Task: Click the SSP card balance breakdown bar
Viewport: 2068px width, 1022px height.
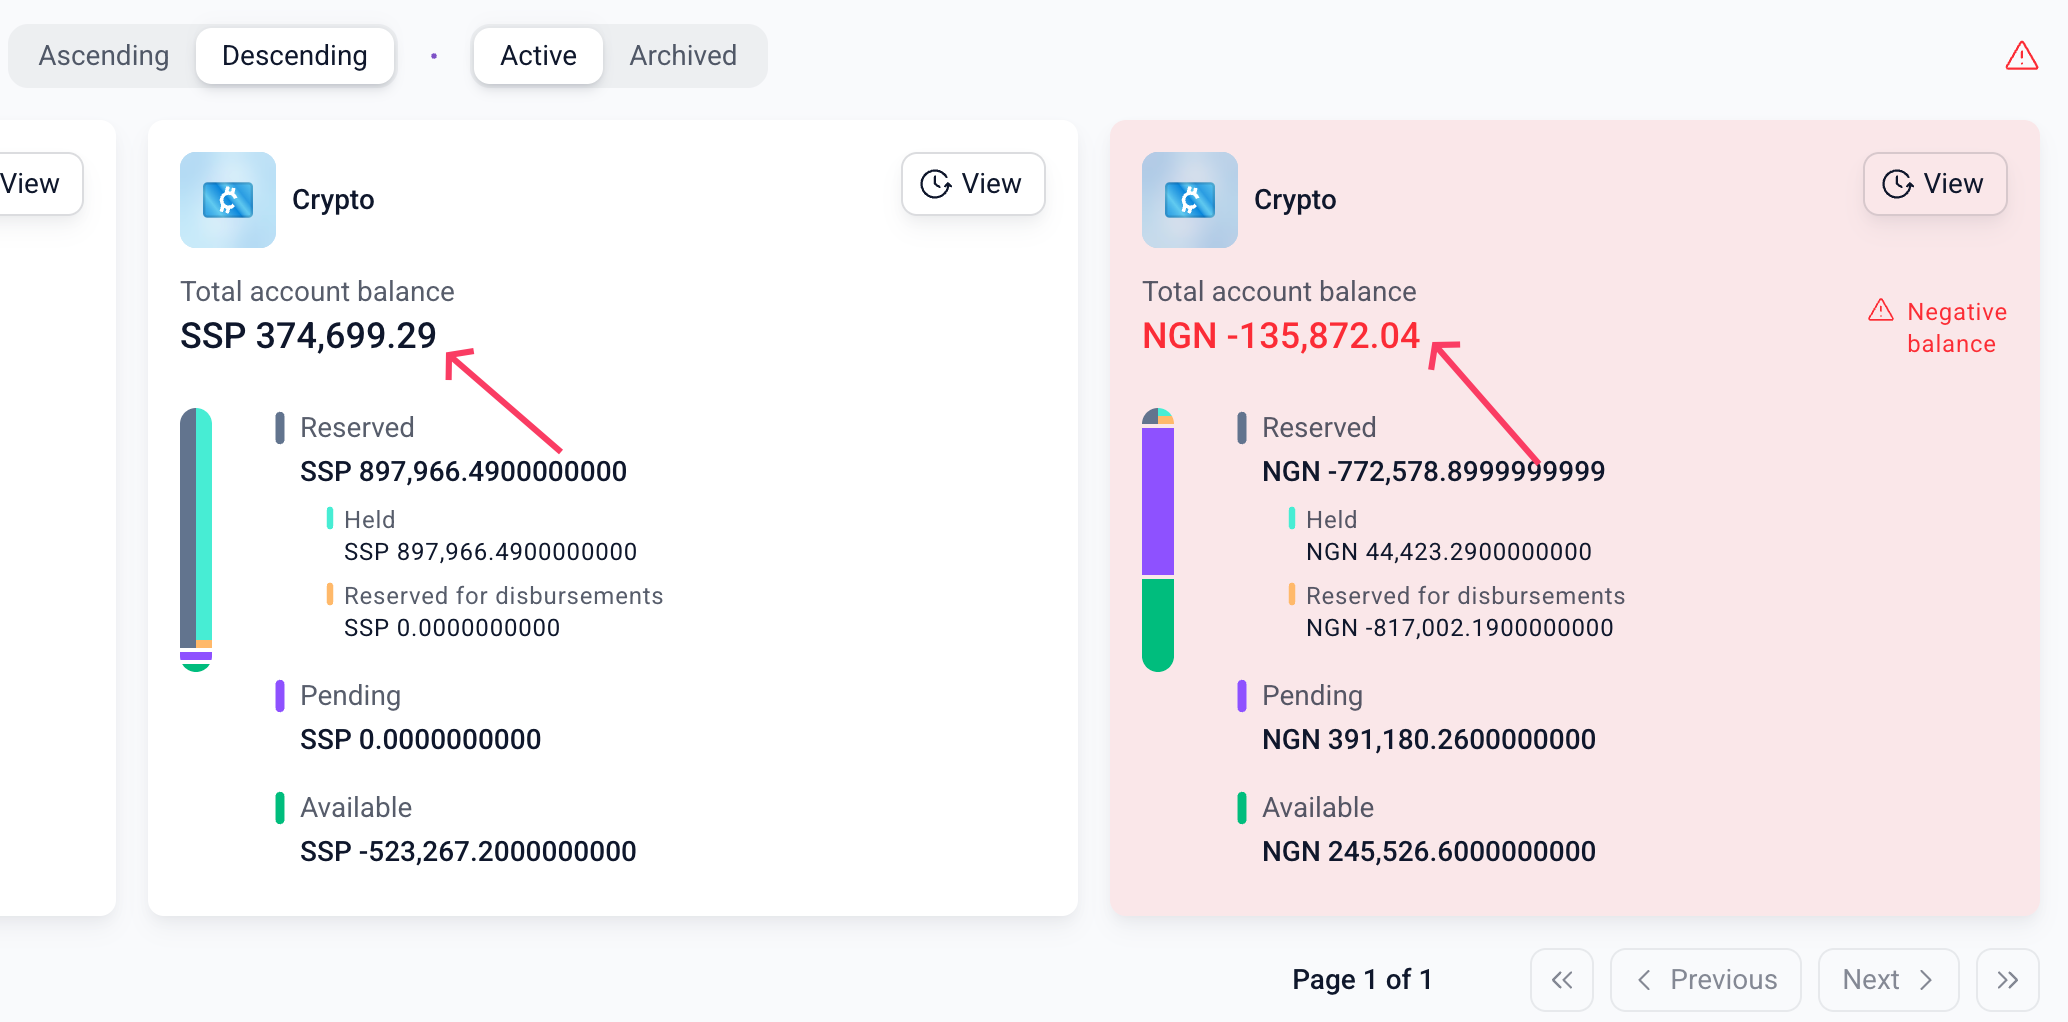Action: (x=196, y=540)
